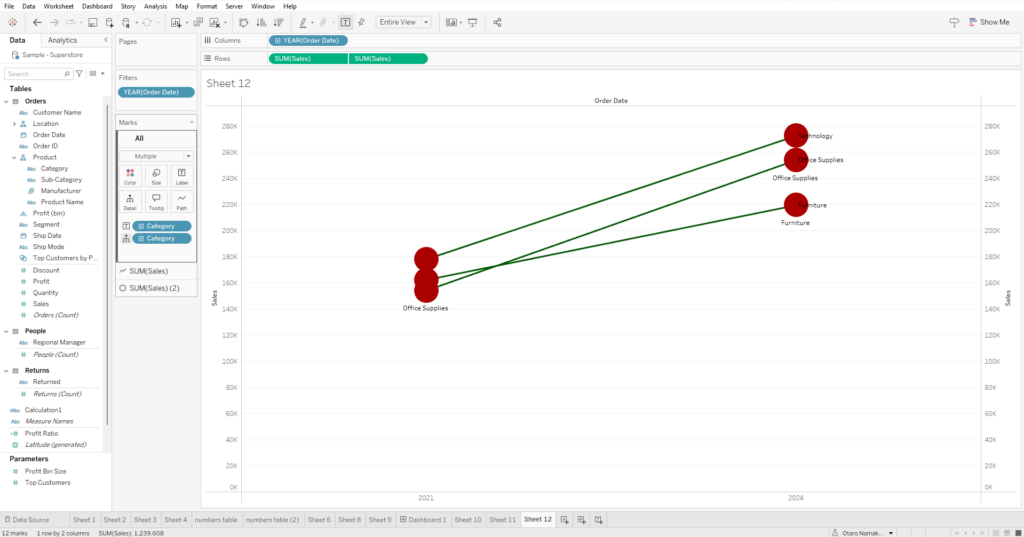The image size is (1024, 537).
Task: Open the Analysis menu
Action: coord(155,6)
